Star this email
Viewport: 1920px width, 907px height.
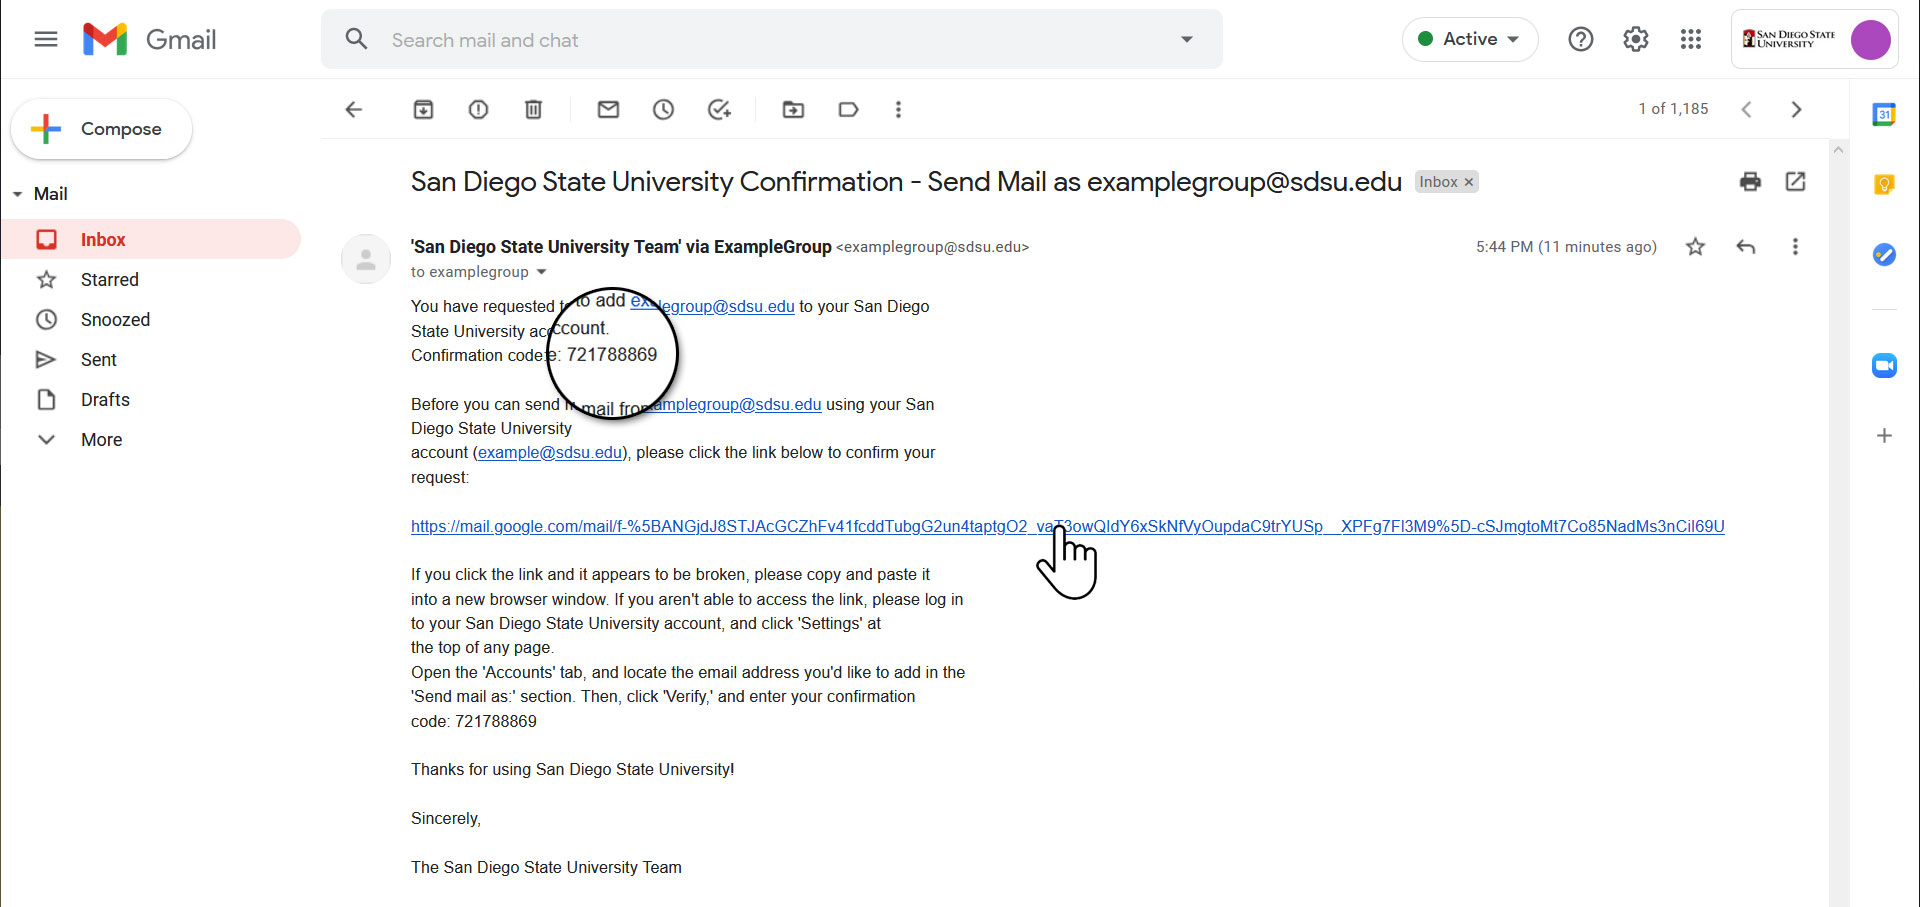click(x=1695, y=246)
